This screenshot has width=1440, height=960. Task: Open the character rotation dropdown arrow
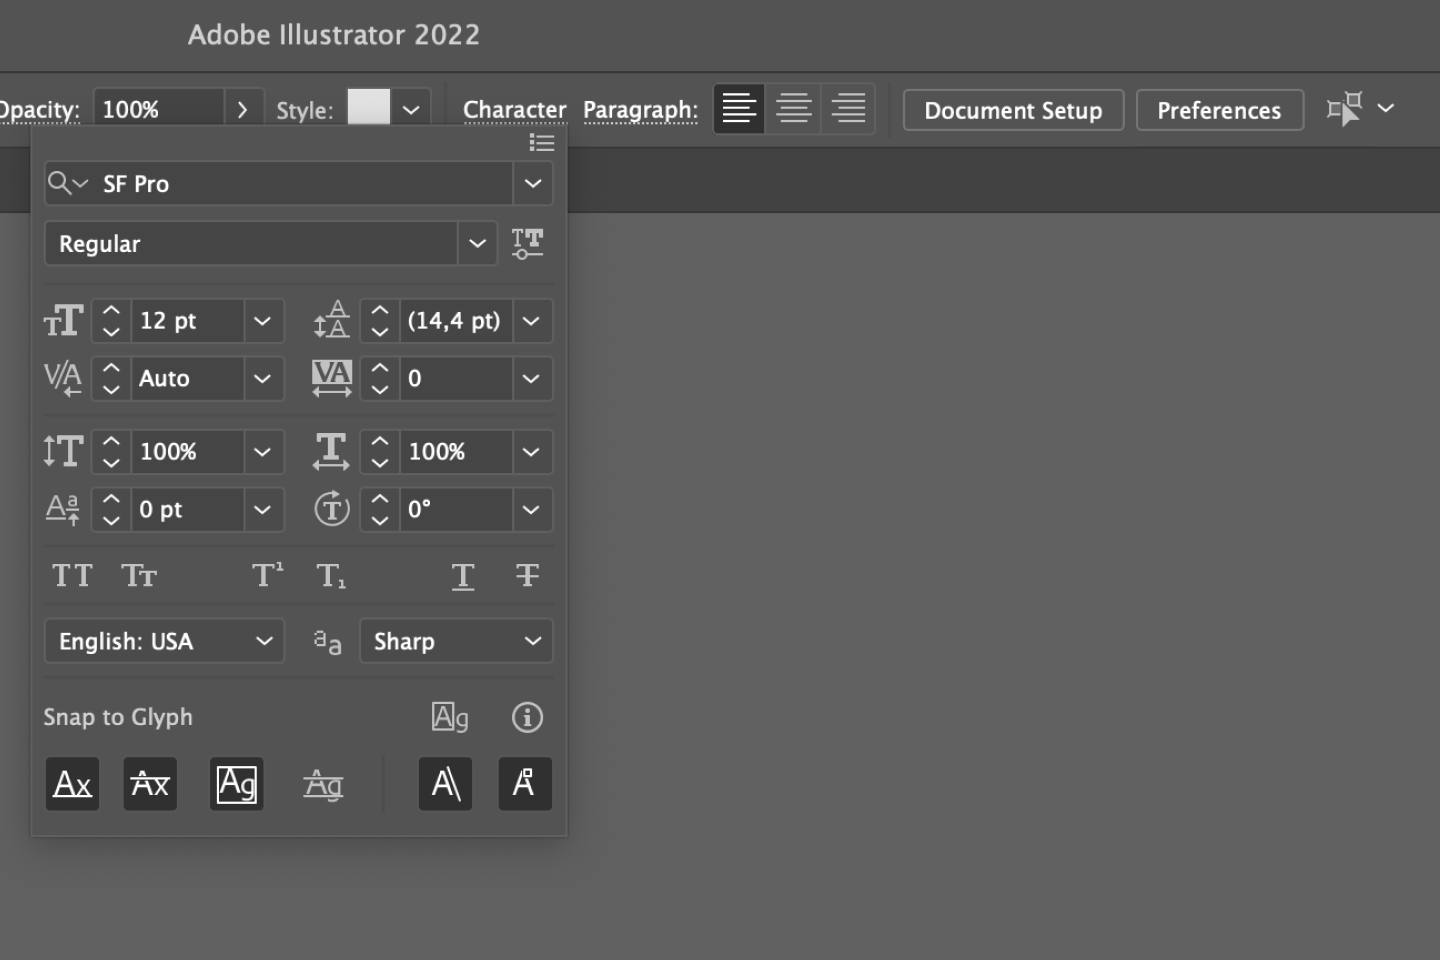pyautogui.click(x=531, y=510)
